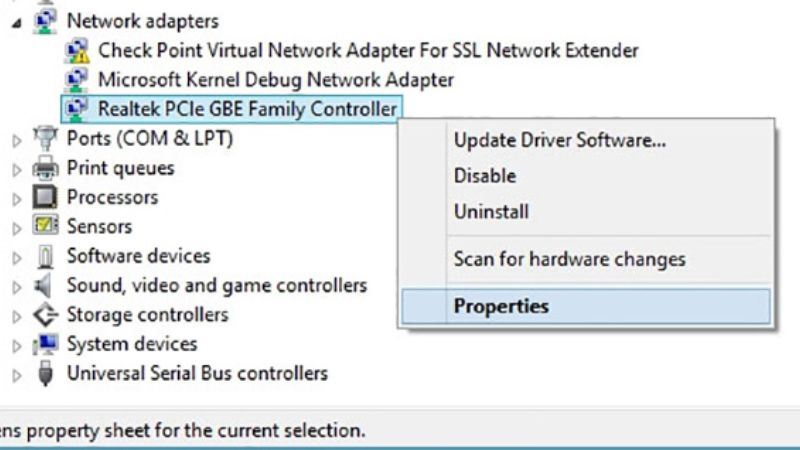Choose Uninstall from the context menu

[x=491, y=212]
